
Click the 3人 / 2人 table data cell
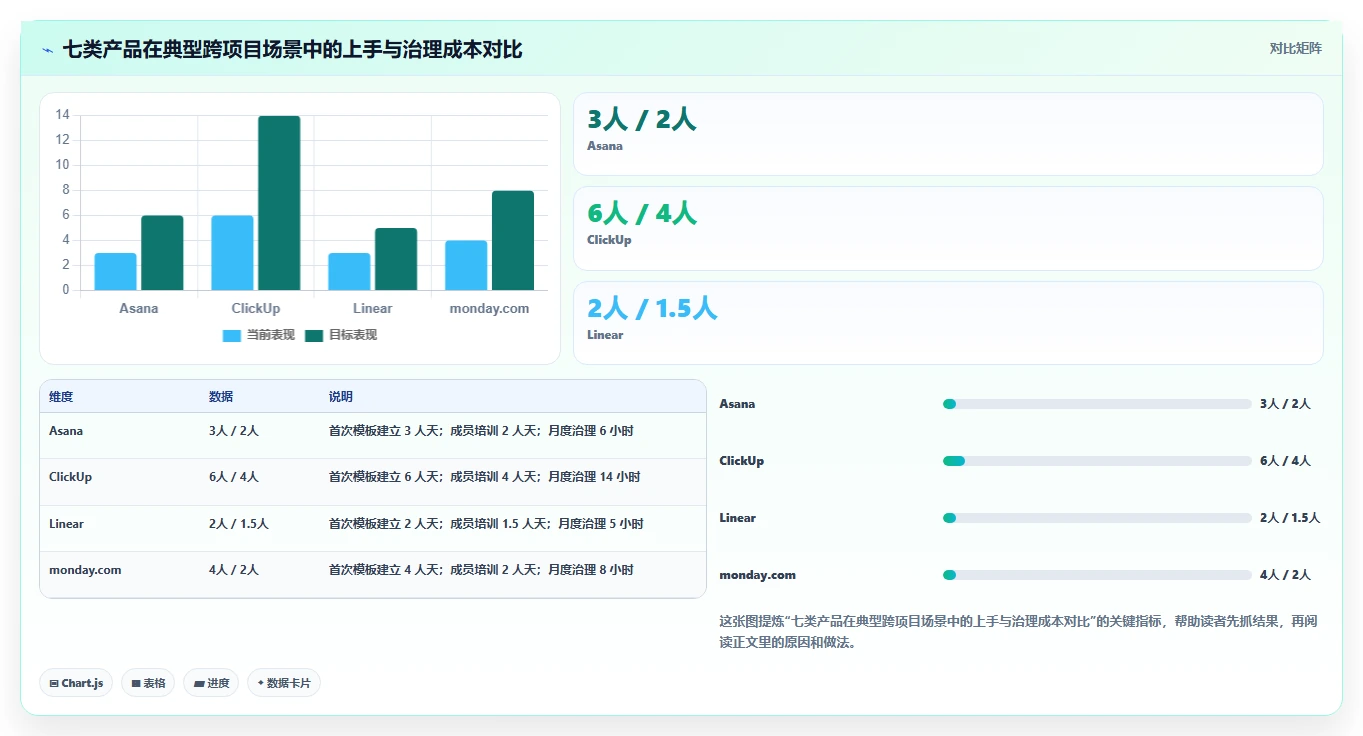(x=234, y=431)
